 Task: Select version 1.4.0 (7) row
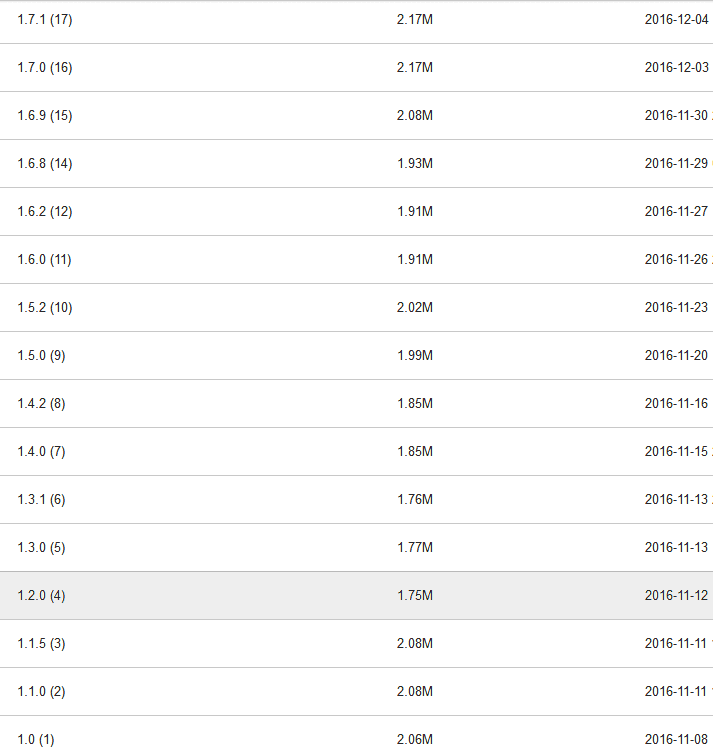pyautogui.click(x=41, y=452)
